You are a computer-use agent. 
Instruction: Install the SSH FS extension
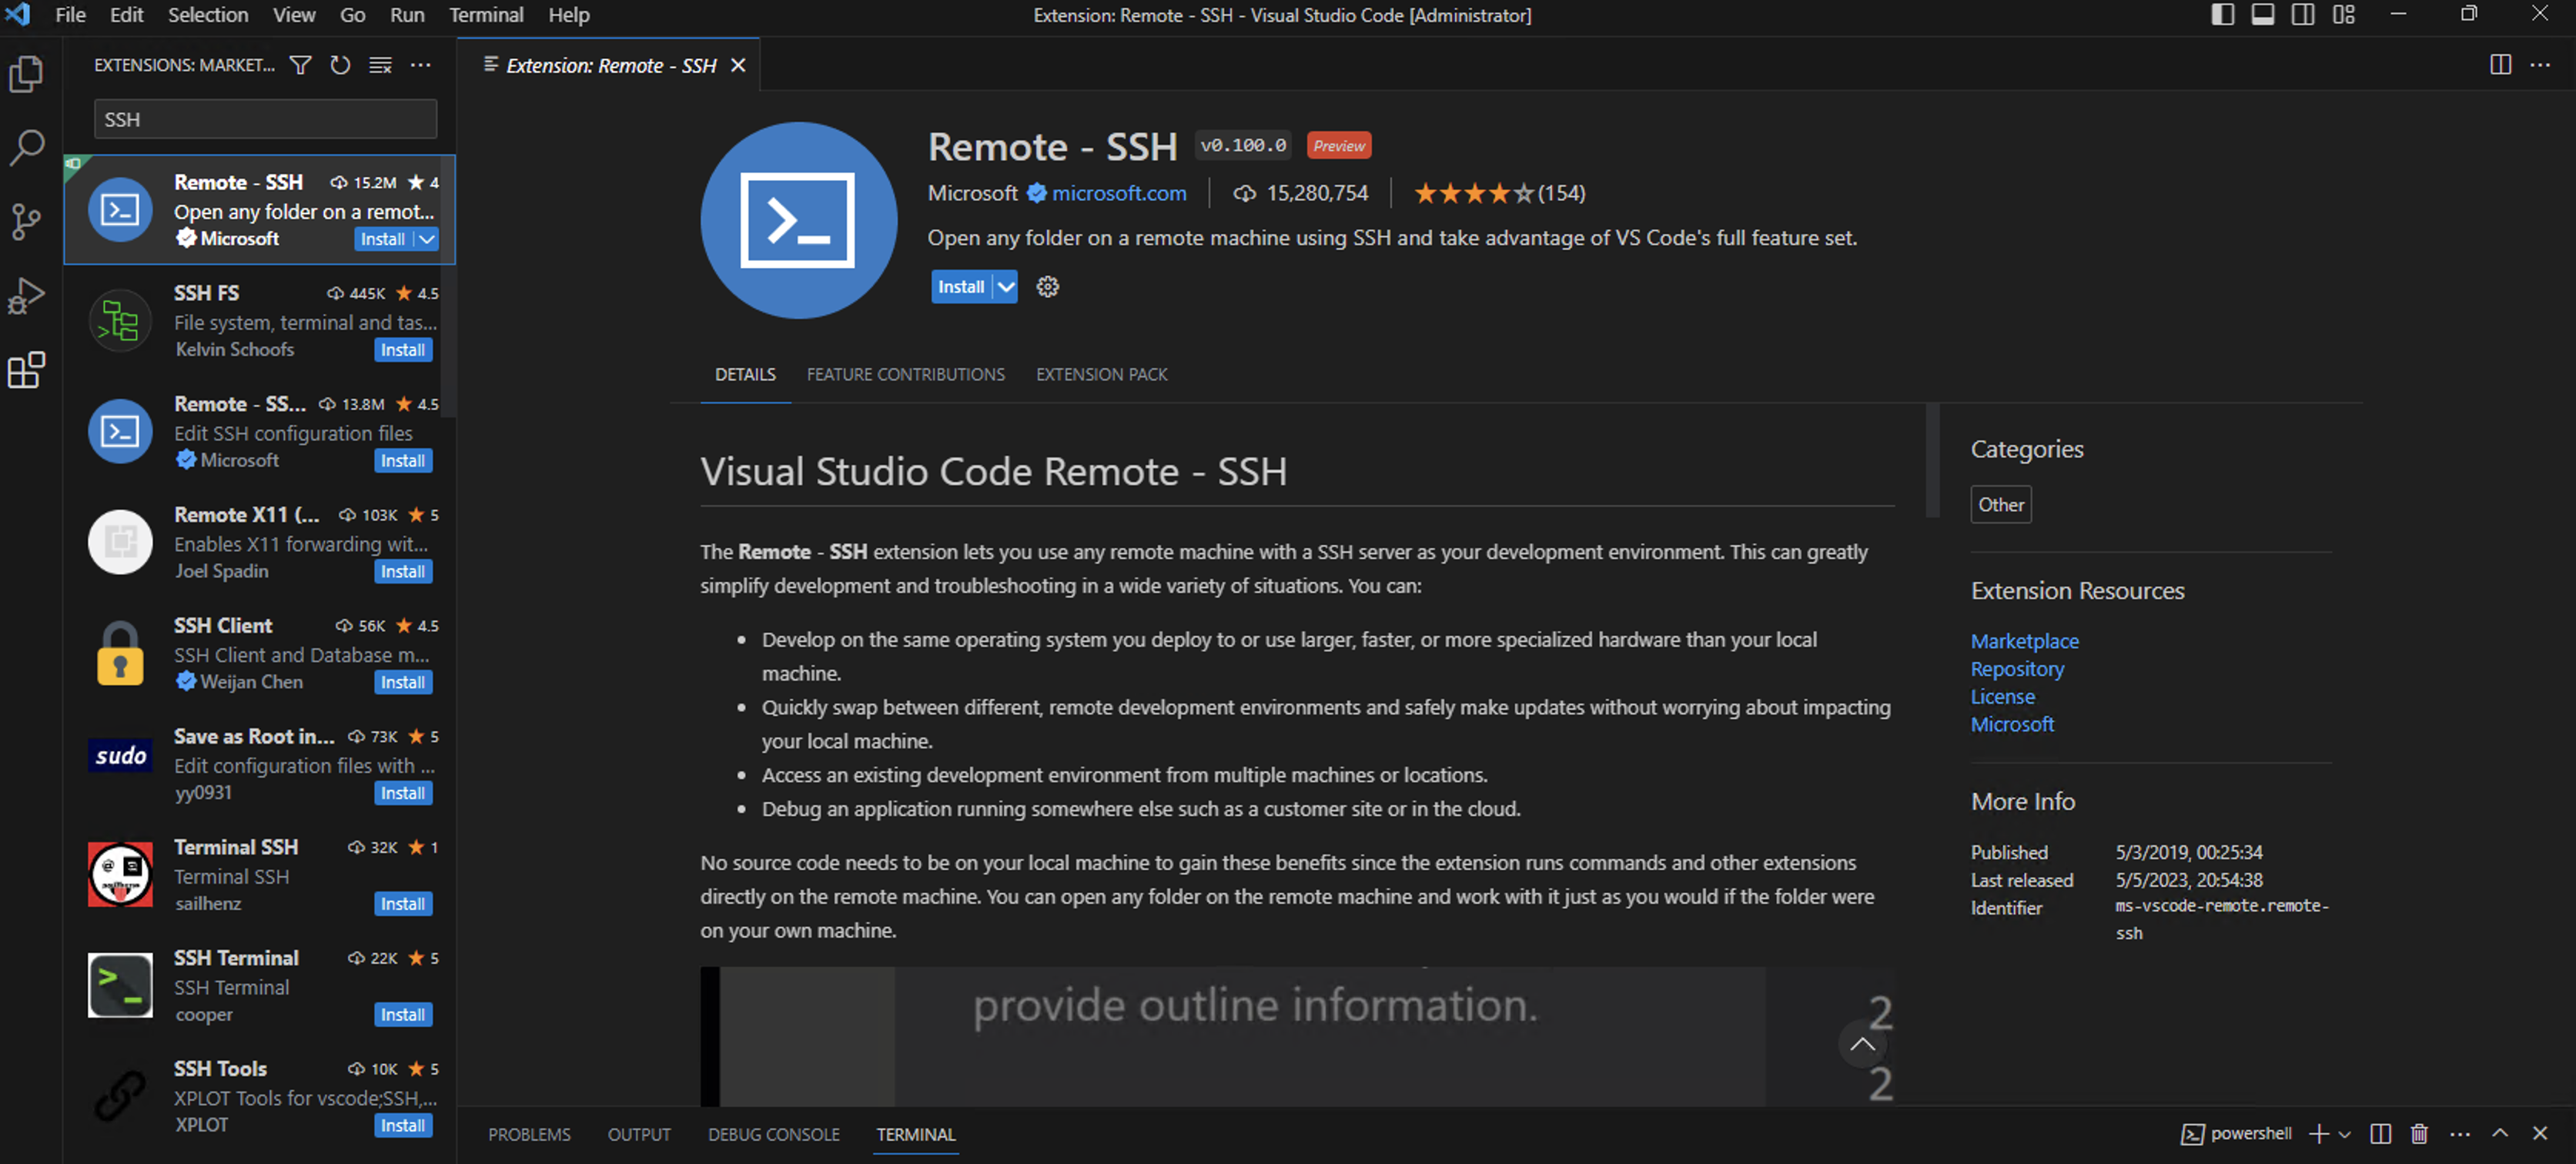point(402,350)
